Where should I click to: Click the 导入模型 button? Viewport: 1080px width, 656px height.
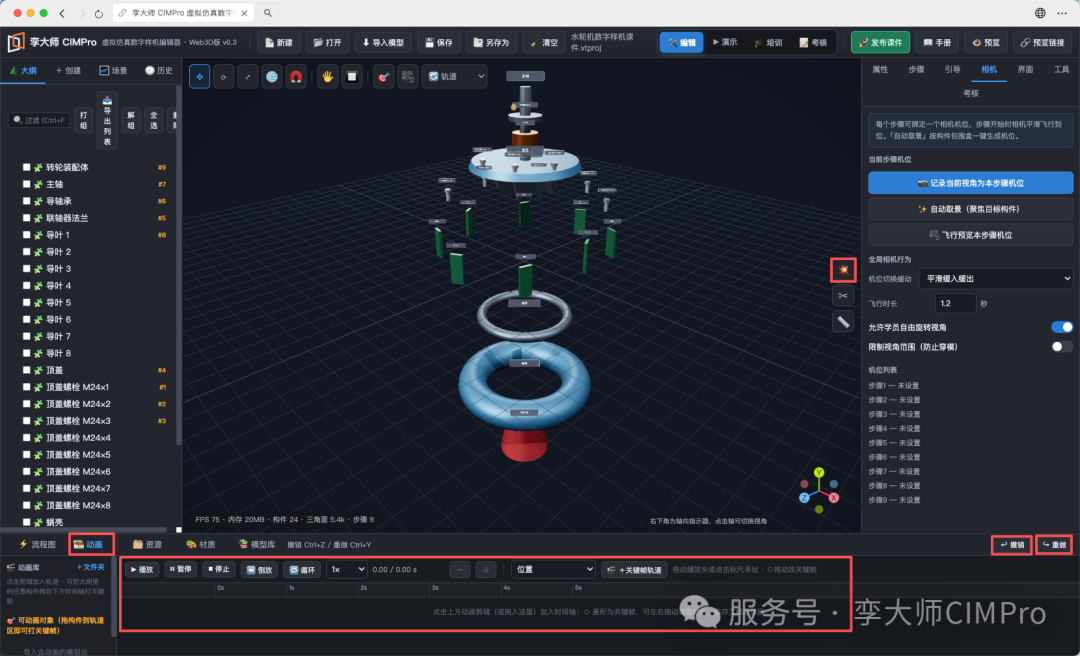point(383,43)
